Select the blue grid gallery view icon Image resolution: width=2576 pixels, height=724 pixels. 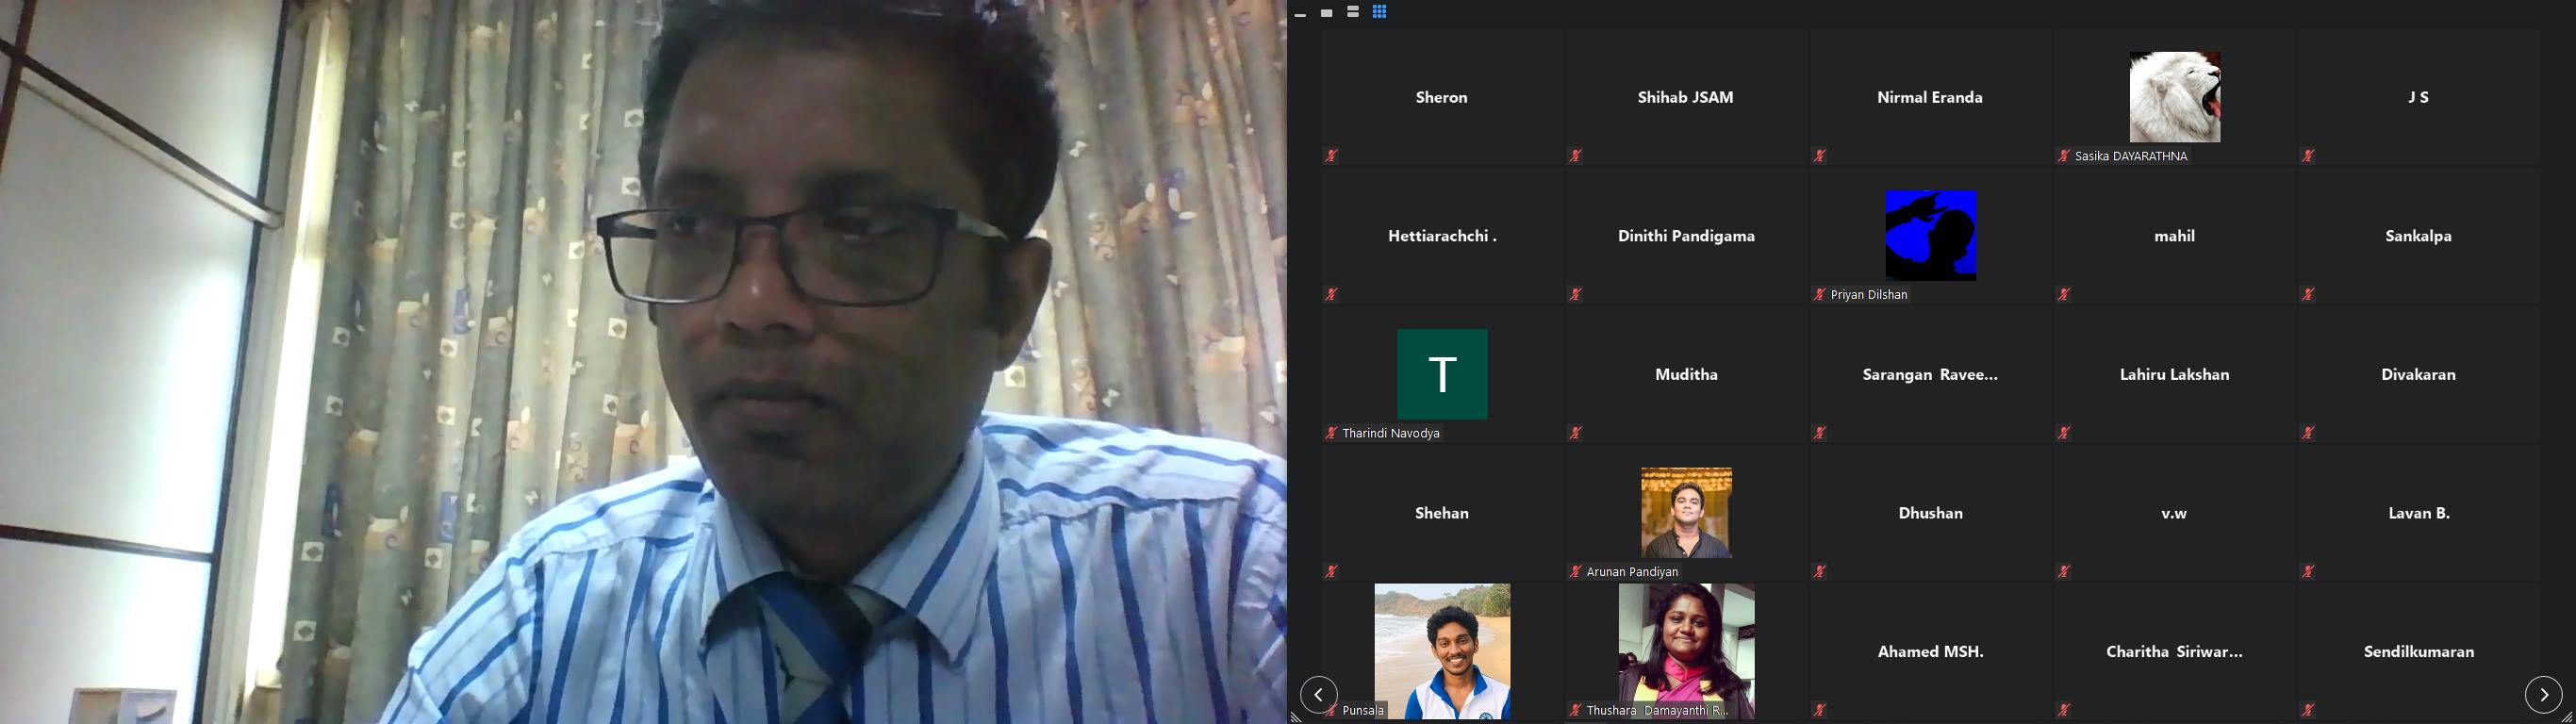pyautogui.click(x=1379, y=12)
